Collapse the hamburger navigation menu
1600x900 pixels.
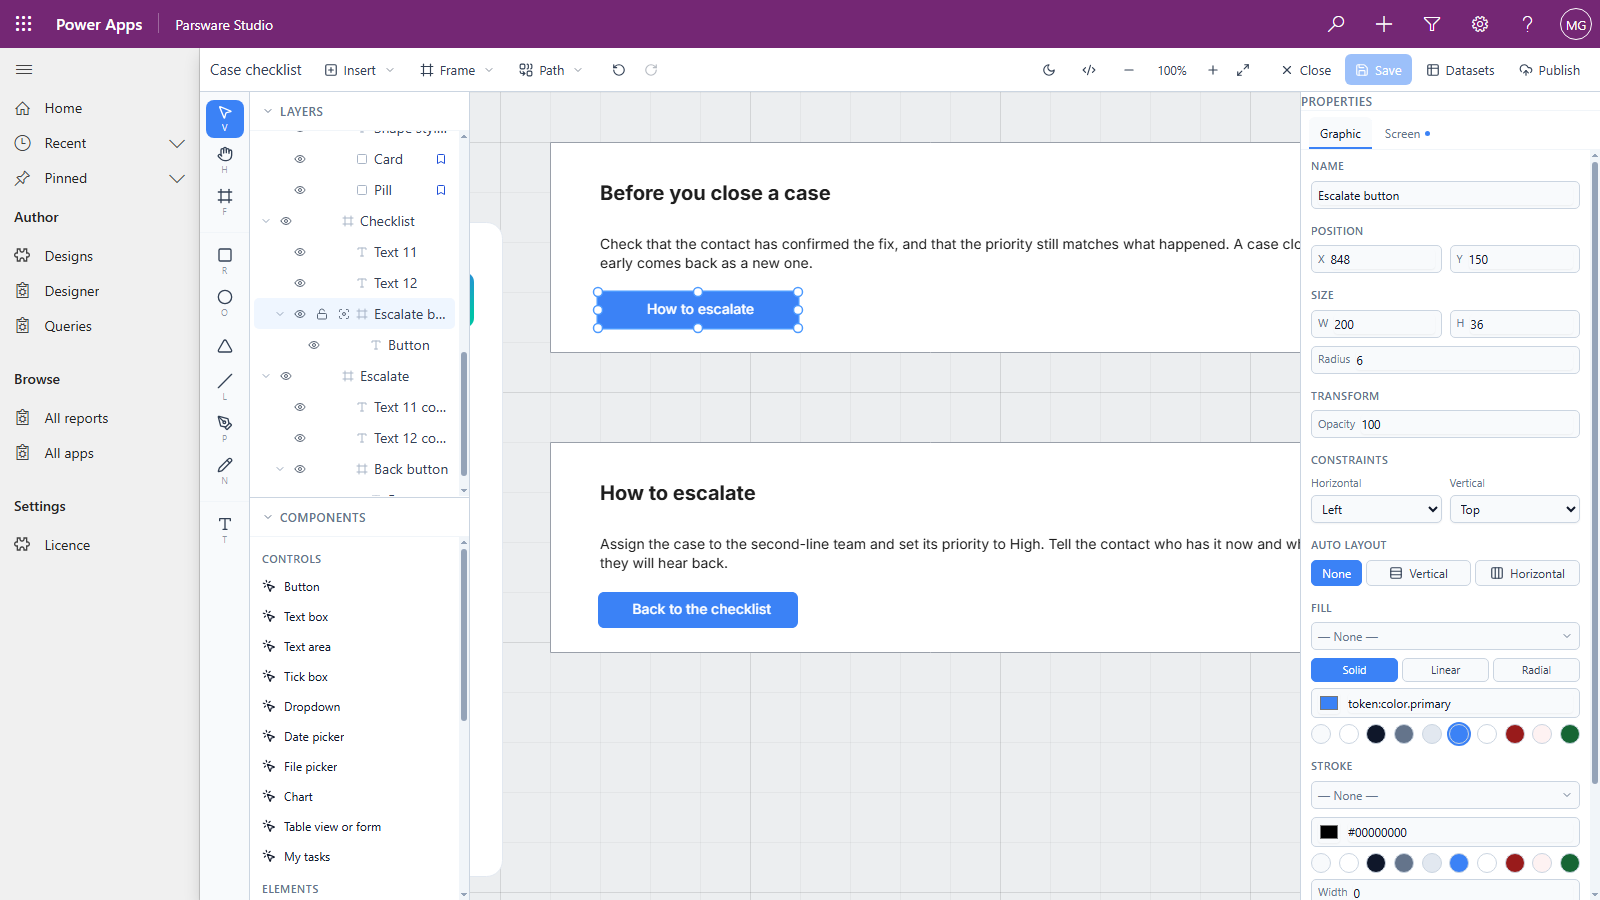[x=24, y=70]
